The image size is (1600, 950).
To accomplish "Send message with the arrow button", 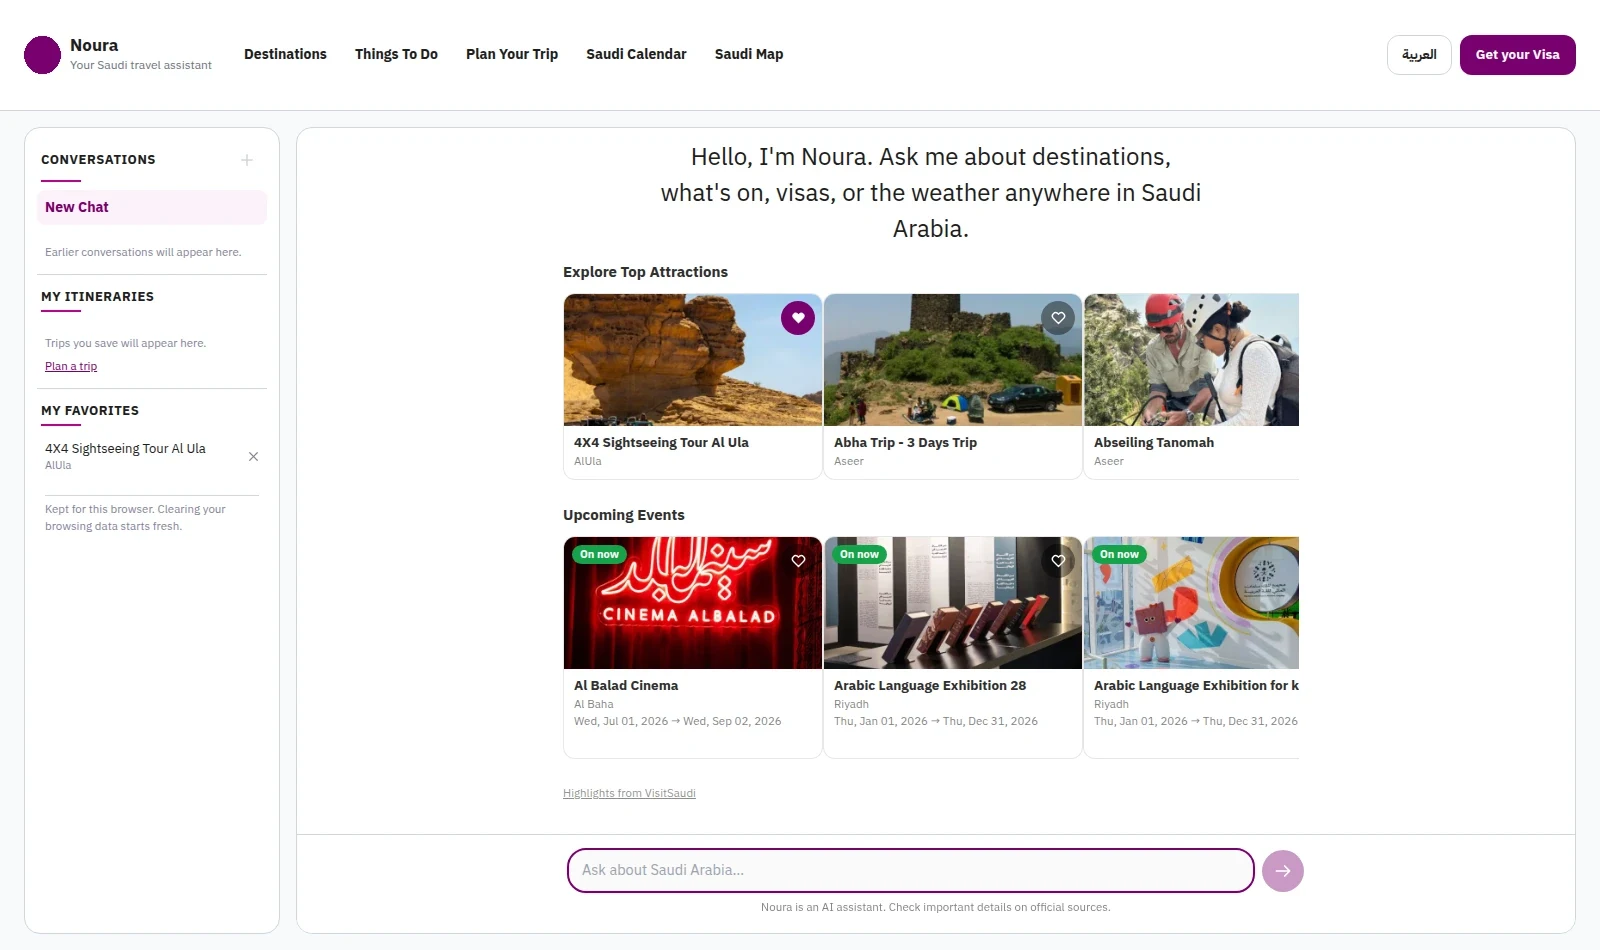I will pyautogui.click(x=1283, y=871).
